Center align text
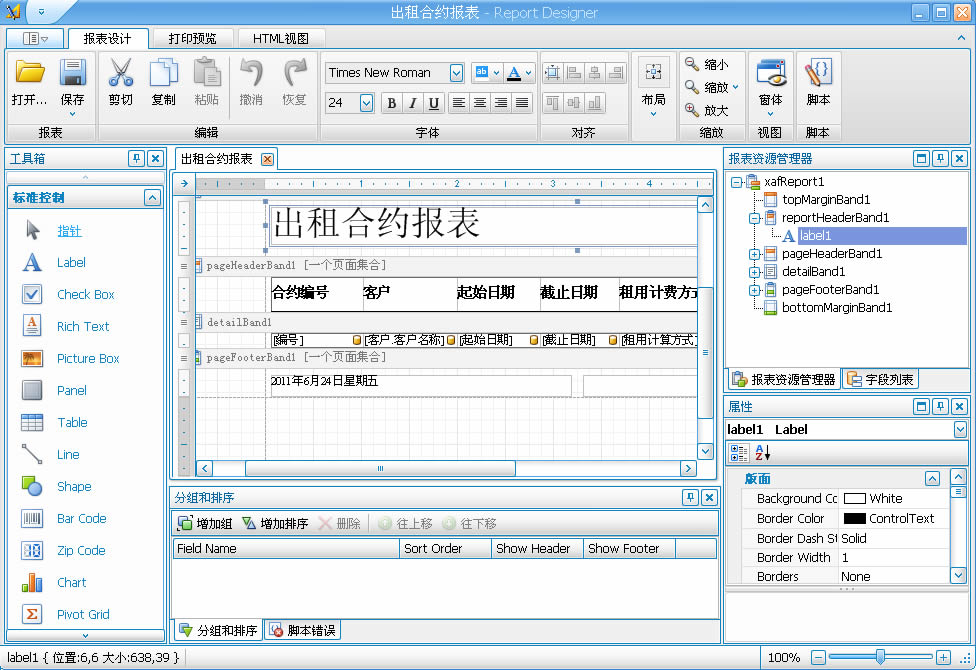Viewport: 976px width, 670px height. (x=480, y=103)
